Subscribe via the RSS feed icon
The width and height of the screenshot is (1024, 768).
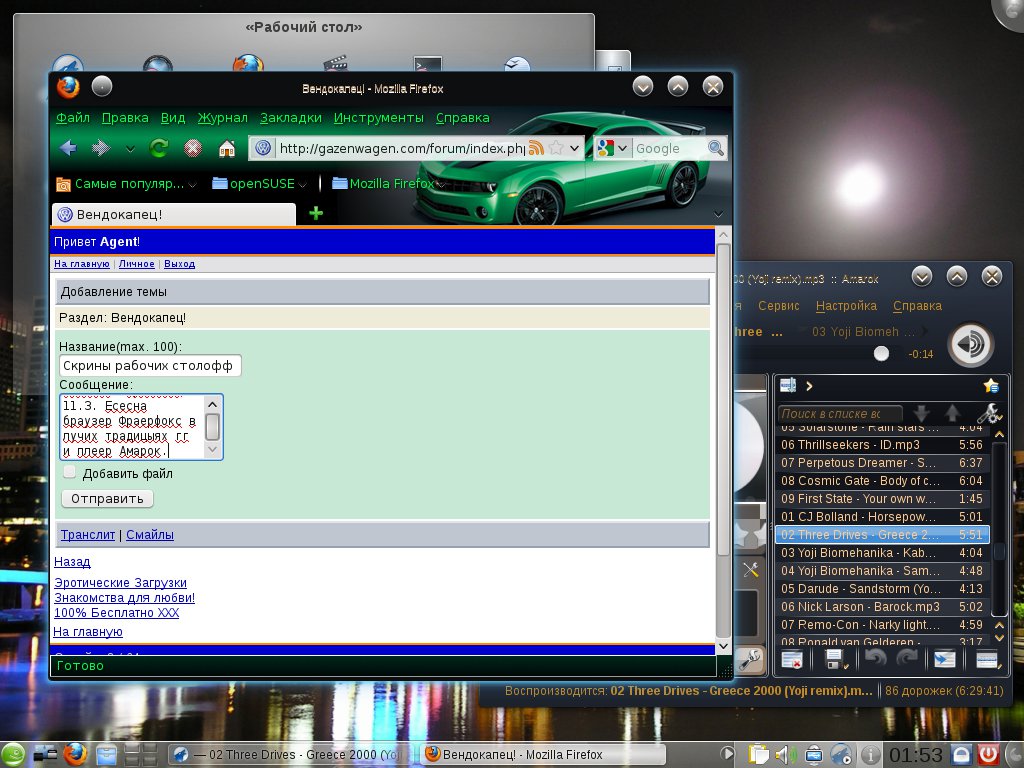(536, 148)
